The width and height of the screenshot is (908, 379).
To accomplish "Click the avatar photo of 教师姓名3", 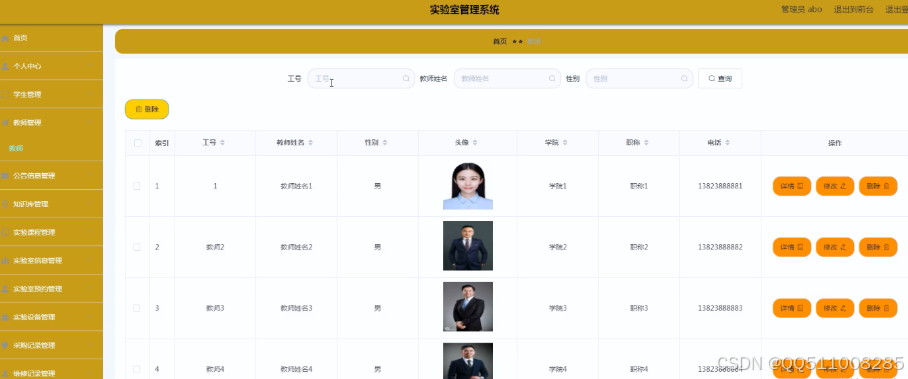I will click(468, 307).
